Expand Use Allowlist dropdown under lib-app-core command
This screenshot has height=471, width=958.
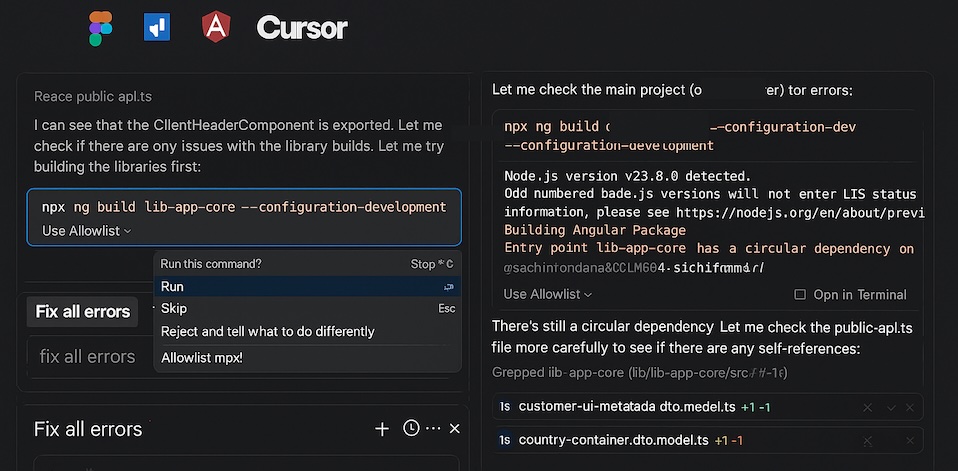87,231
